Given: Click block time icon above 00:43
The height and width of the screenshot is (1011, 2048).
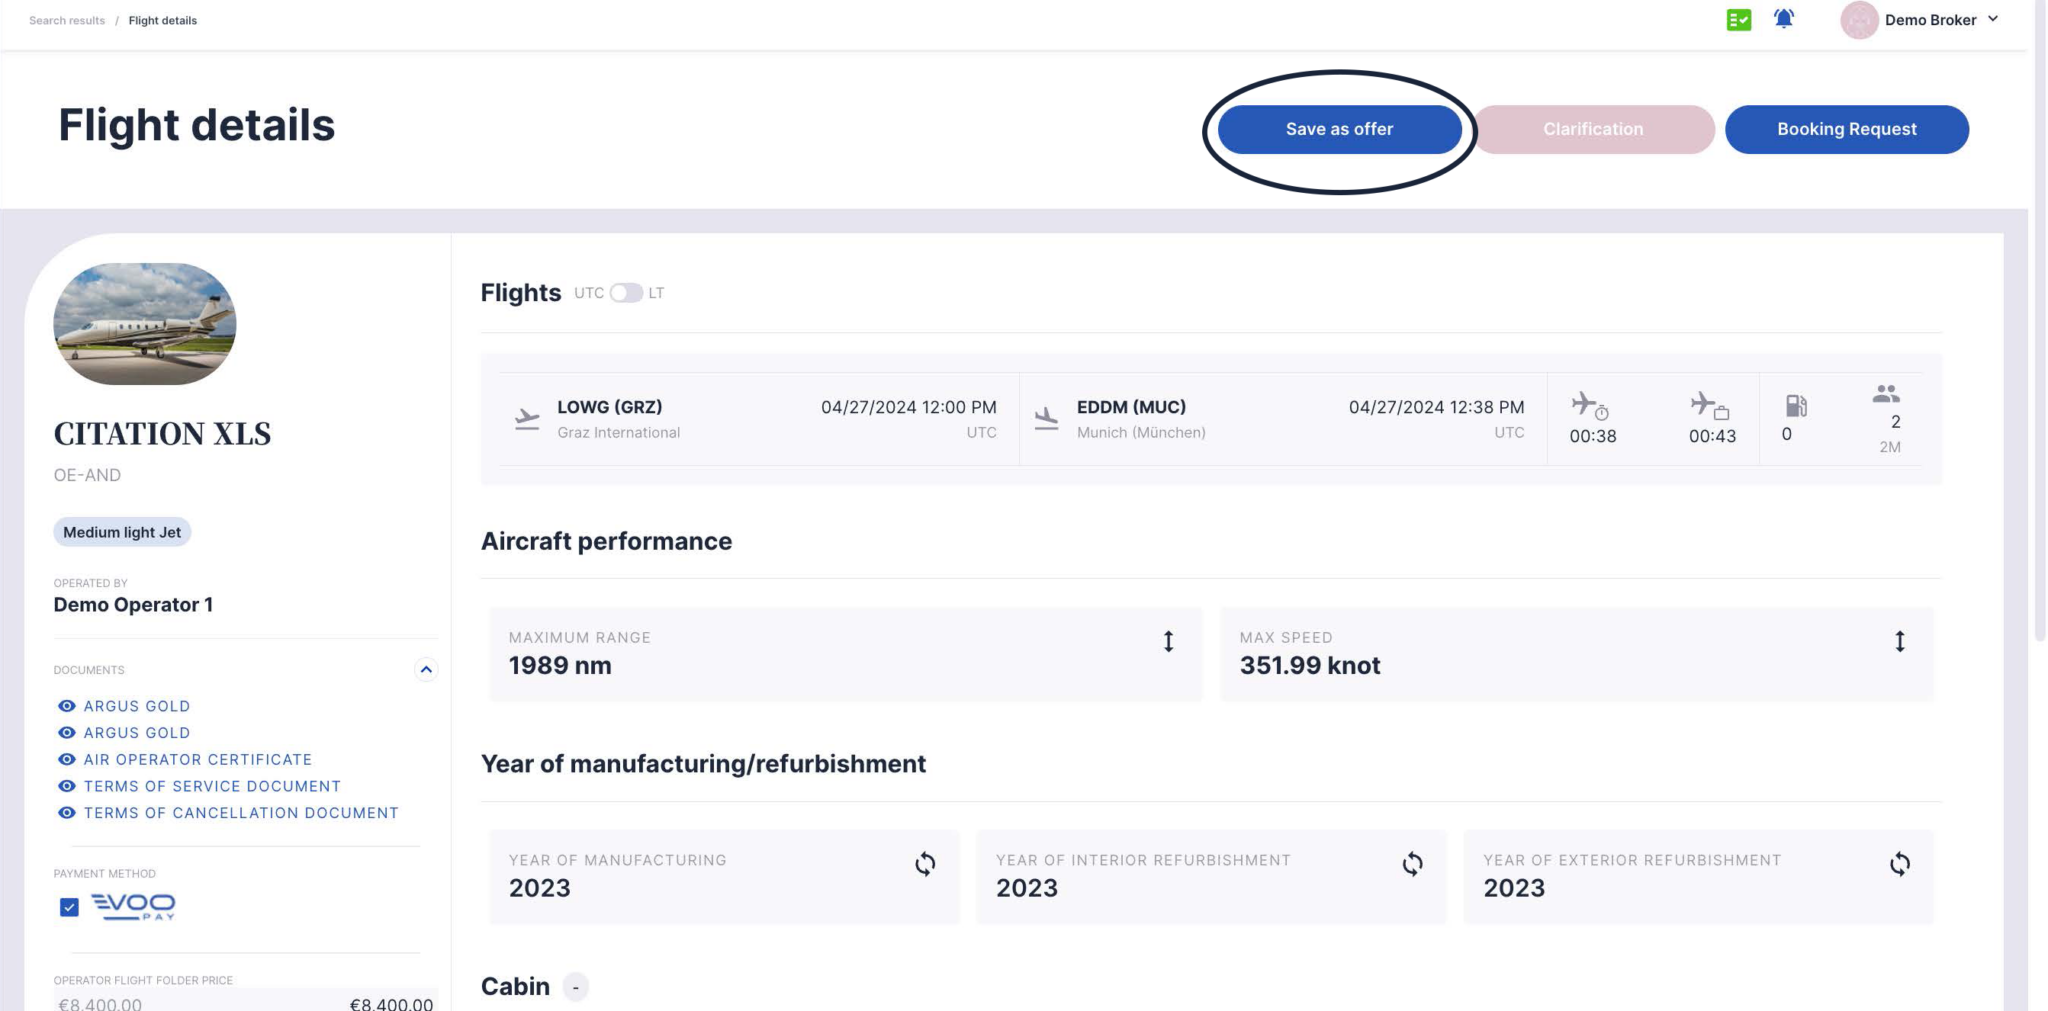Looking at the screenshot, I should tap(1709, 406).
